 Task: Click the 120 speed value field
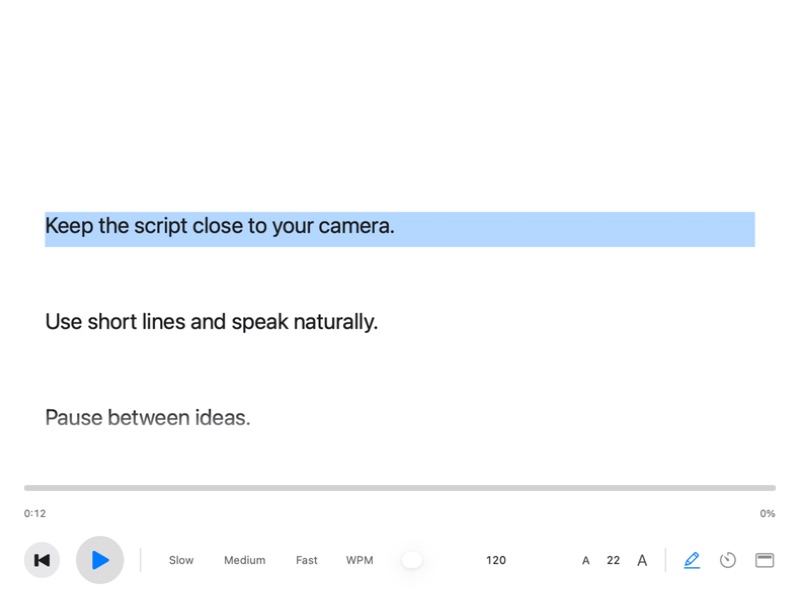pos(495,560)
